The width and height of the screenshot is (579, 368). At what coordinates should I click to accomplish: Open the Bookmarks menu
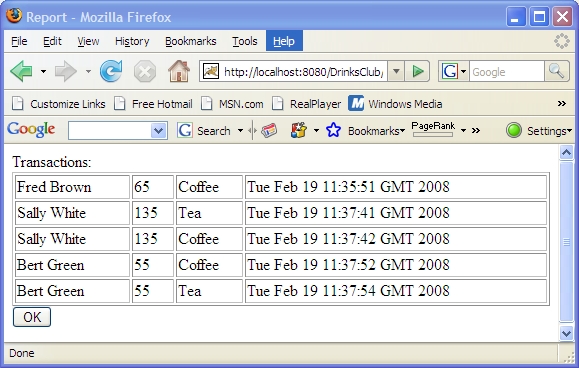[x=191, y=41]
